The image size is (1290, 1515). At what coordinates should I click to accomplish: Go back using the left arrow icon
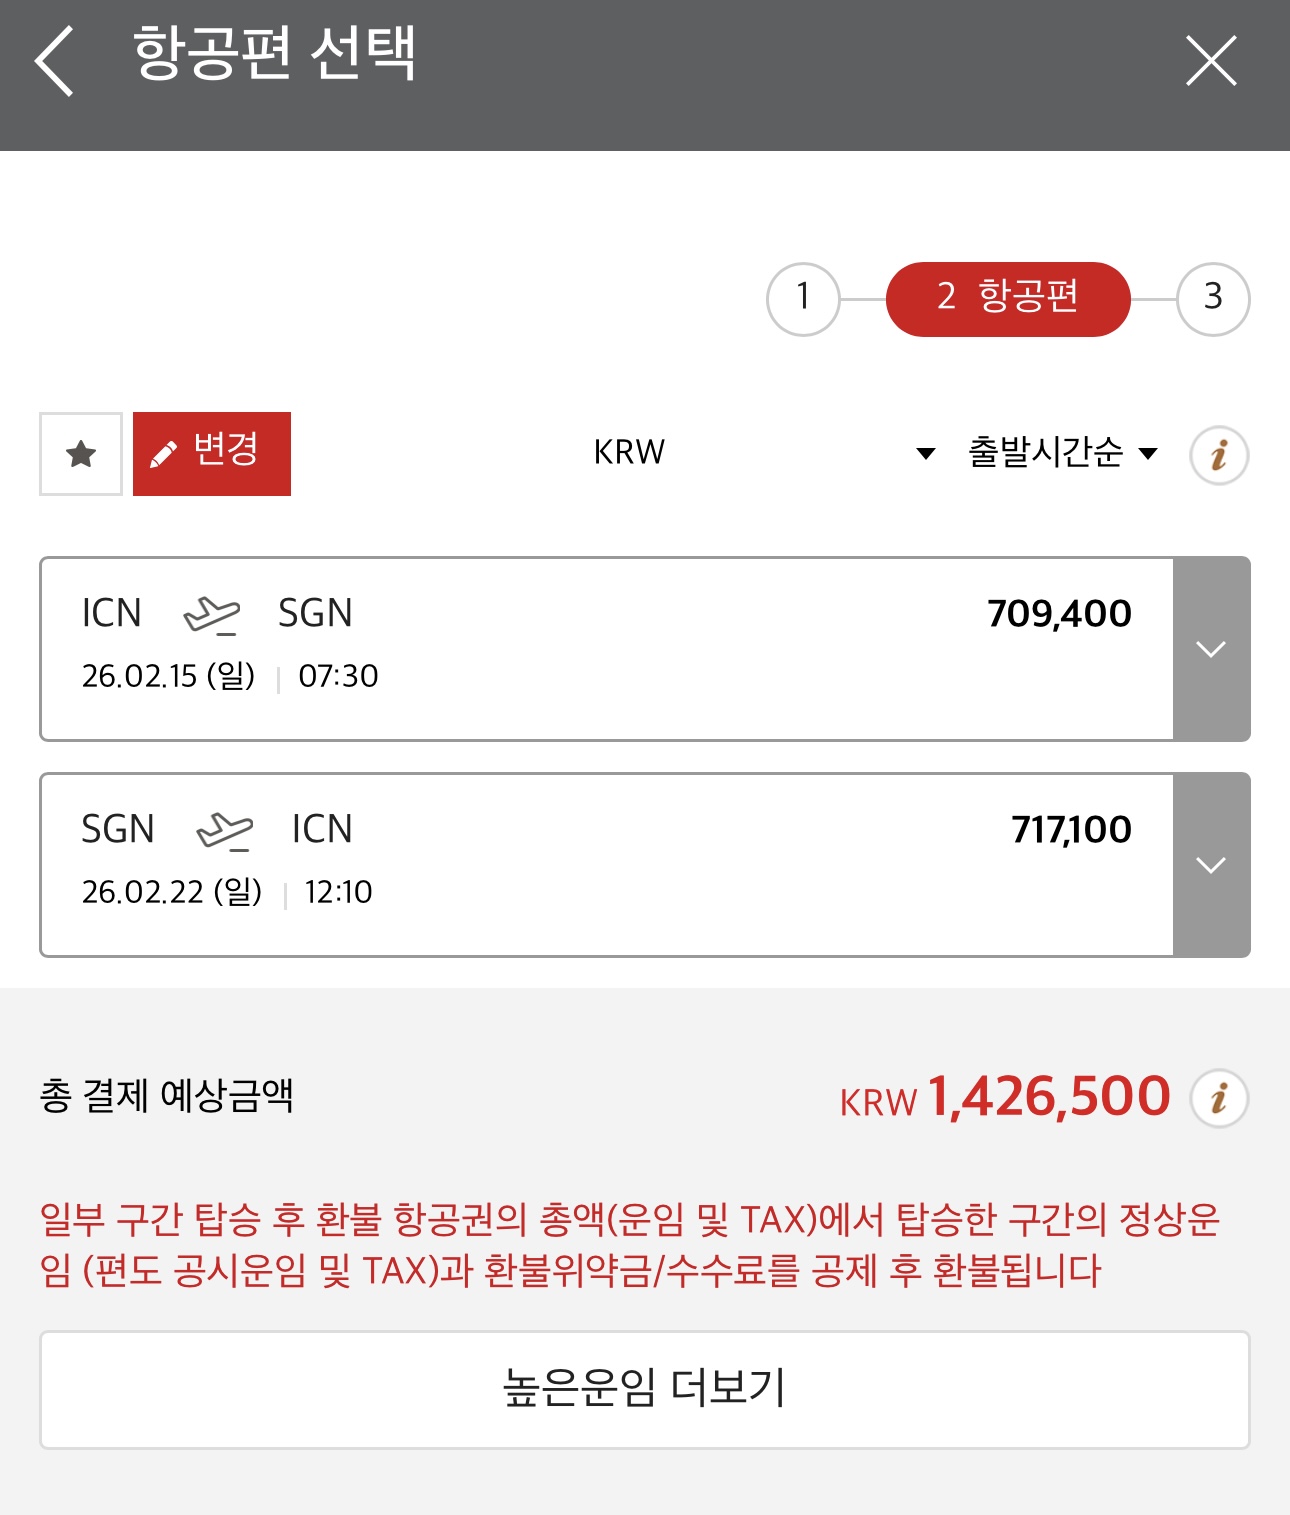point(55,62)
